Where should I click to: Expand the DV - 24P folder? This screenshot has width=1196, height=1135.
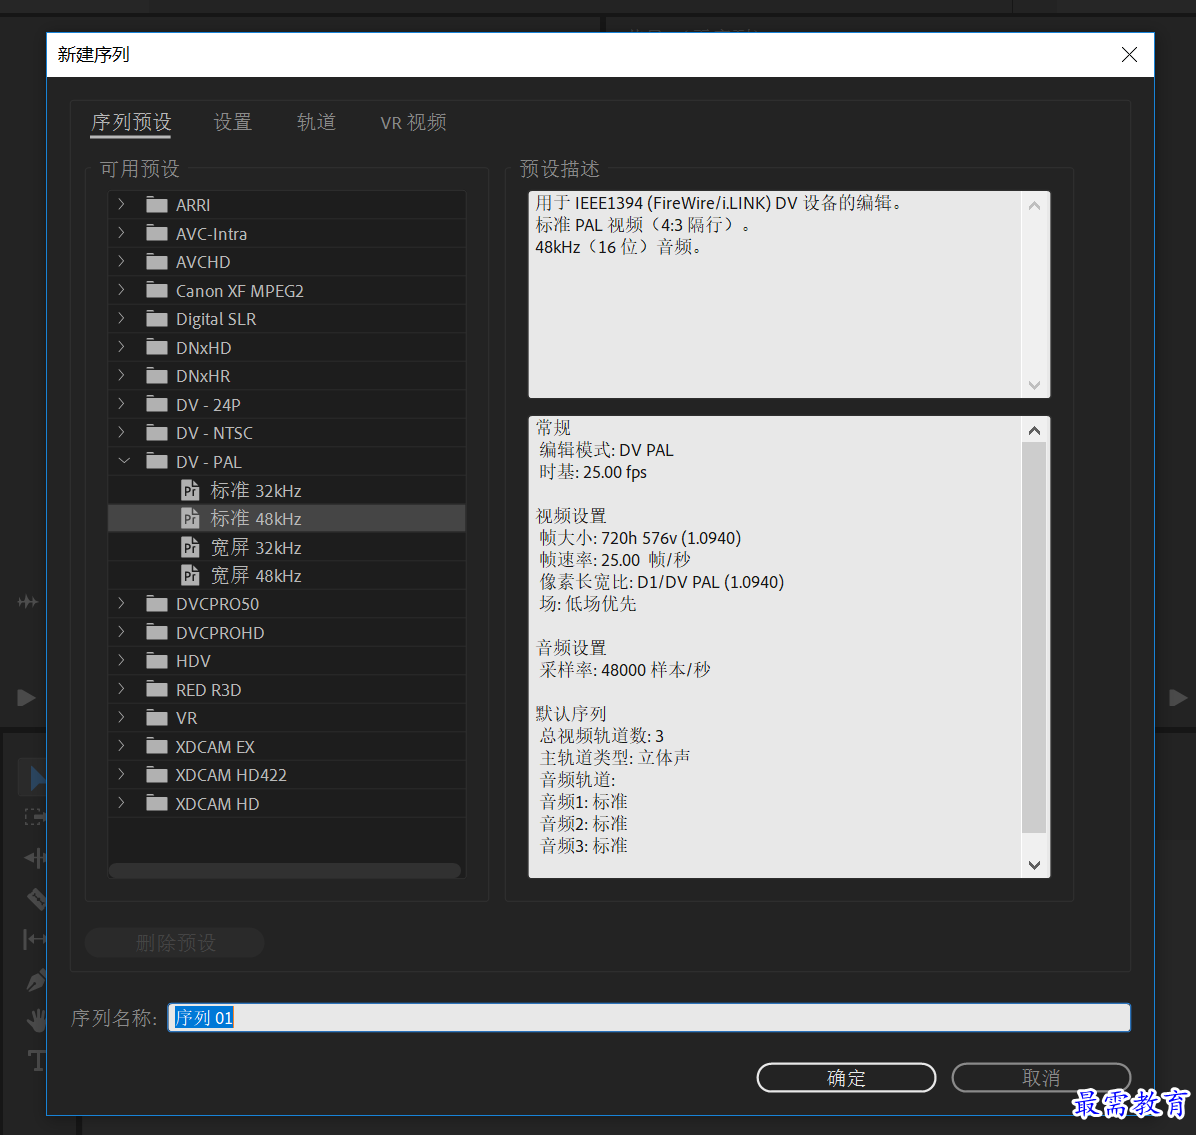click(x=121, y=404)
